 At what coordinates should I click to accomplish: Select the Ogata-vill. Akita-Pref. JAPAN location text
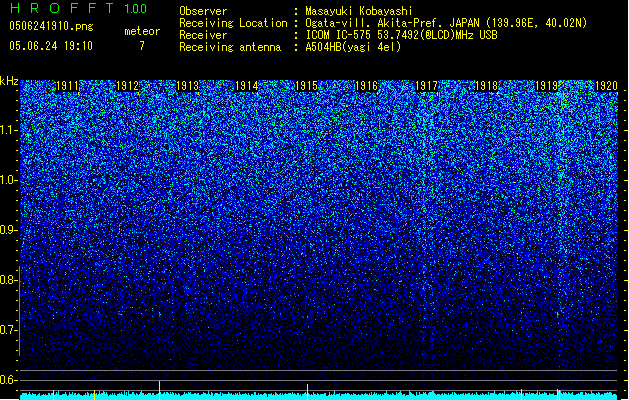coord(392,23)
